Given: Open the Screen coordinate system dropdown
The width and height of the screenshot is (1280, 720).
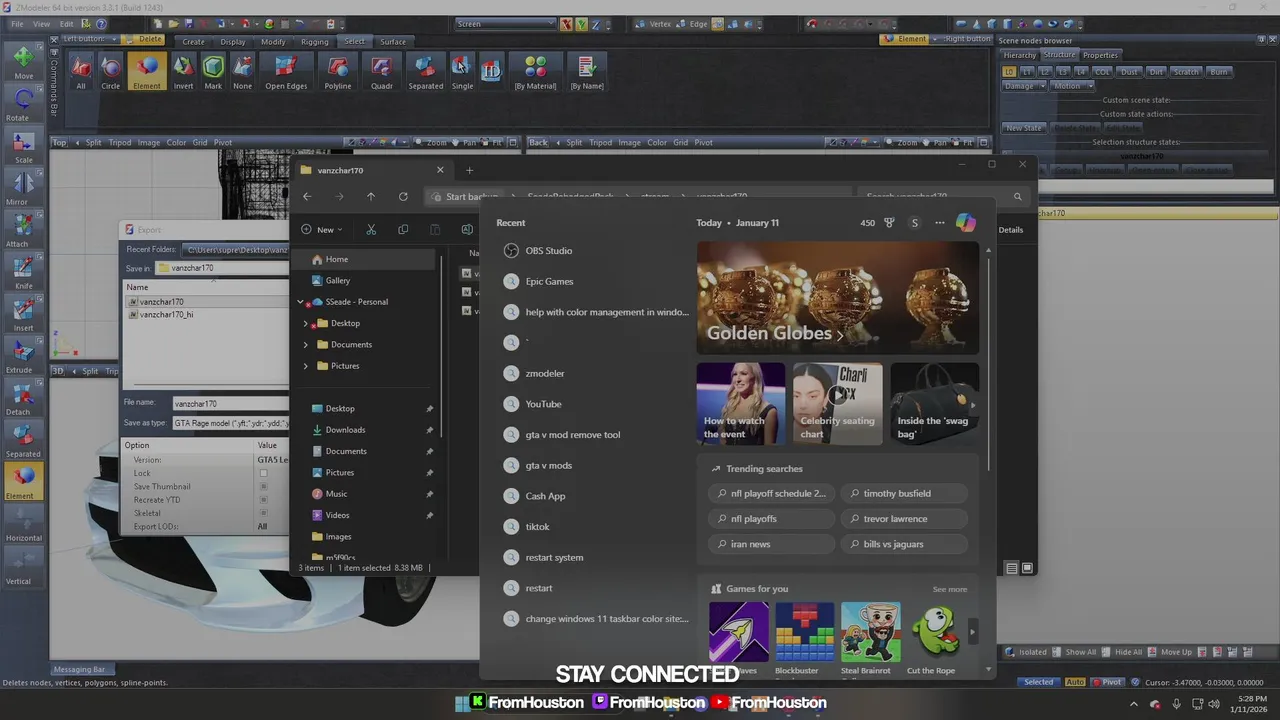Looking at the screenshot, I should point(506,24).
